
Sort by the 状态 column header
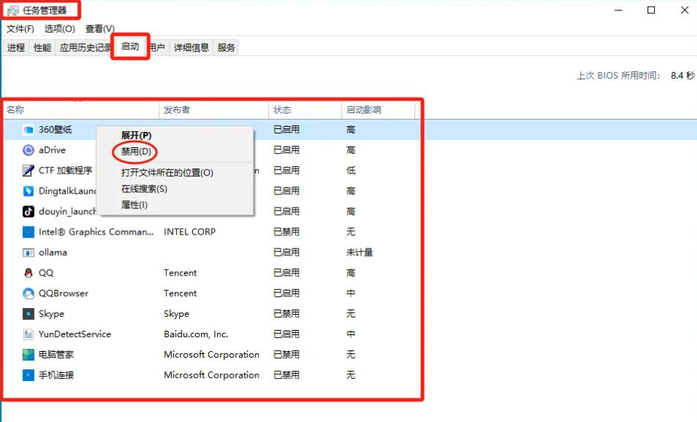coord(305,110)
